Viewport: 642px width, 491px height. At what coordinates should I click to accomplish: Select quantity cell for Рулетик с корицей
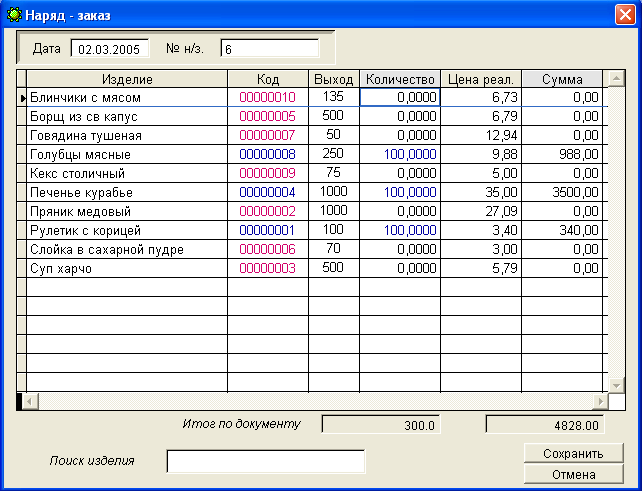pyautogui.click(x=400, y=230)
